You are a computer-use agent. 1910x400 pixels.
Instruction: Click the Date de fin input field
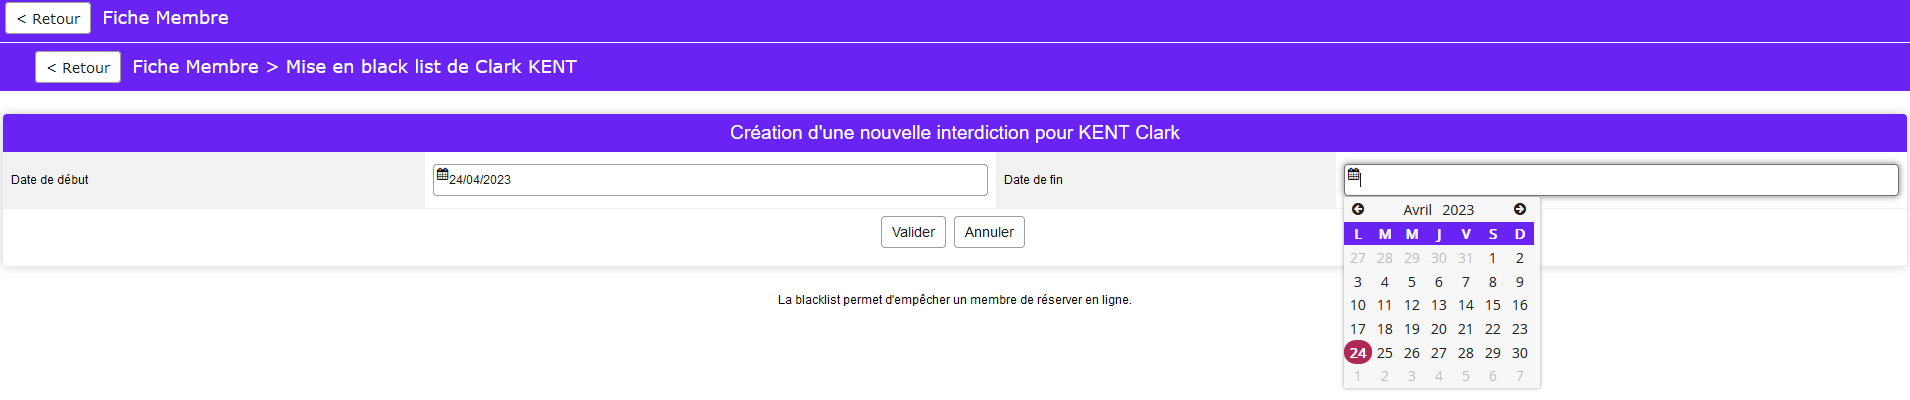point(1621,180)
